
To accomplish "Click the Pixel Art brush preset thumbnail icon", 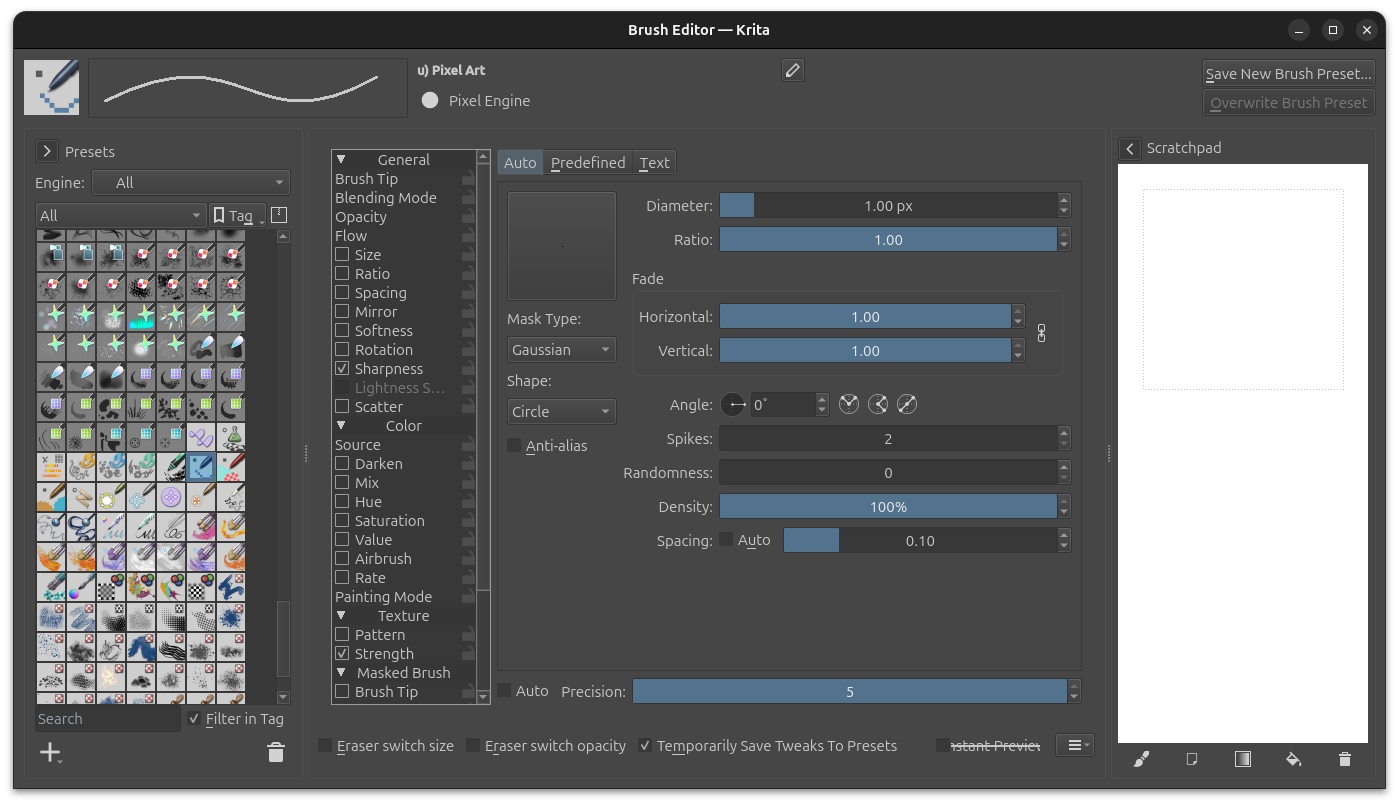I will (52, 87).
